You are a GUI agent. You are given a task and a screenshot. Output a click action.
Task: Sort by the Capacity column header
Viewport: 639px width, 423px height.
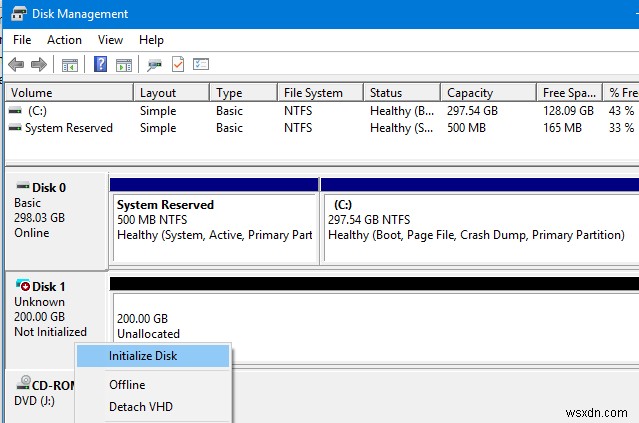point(488,93)
